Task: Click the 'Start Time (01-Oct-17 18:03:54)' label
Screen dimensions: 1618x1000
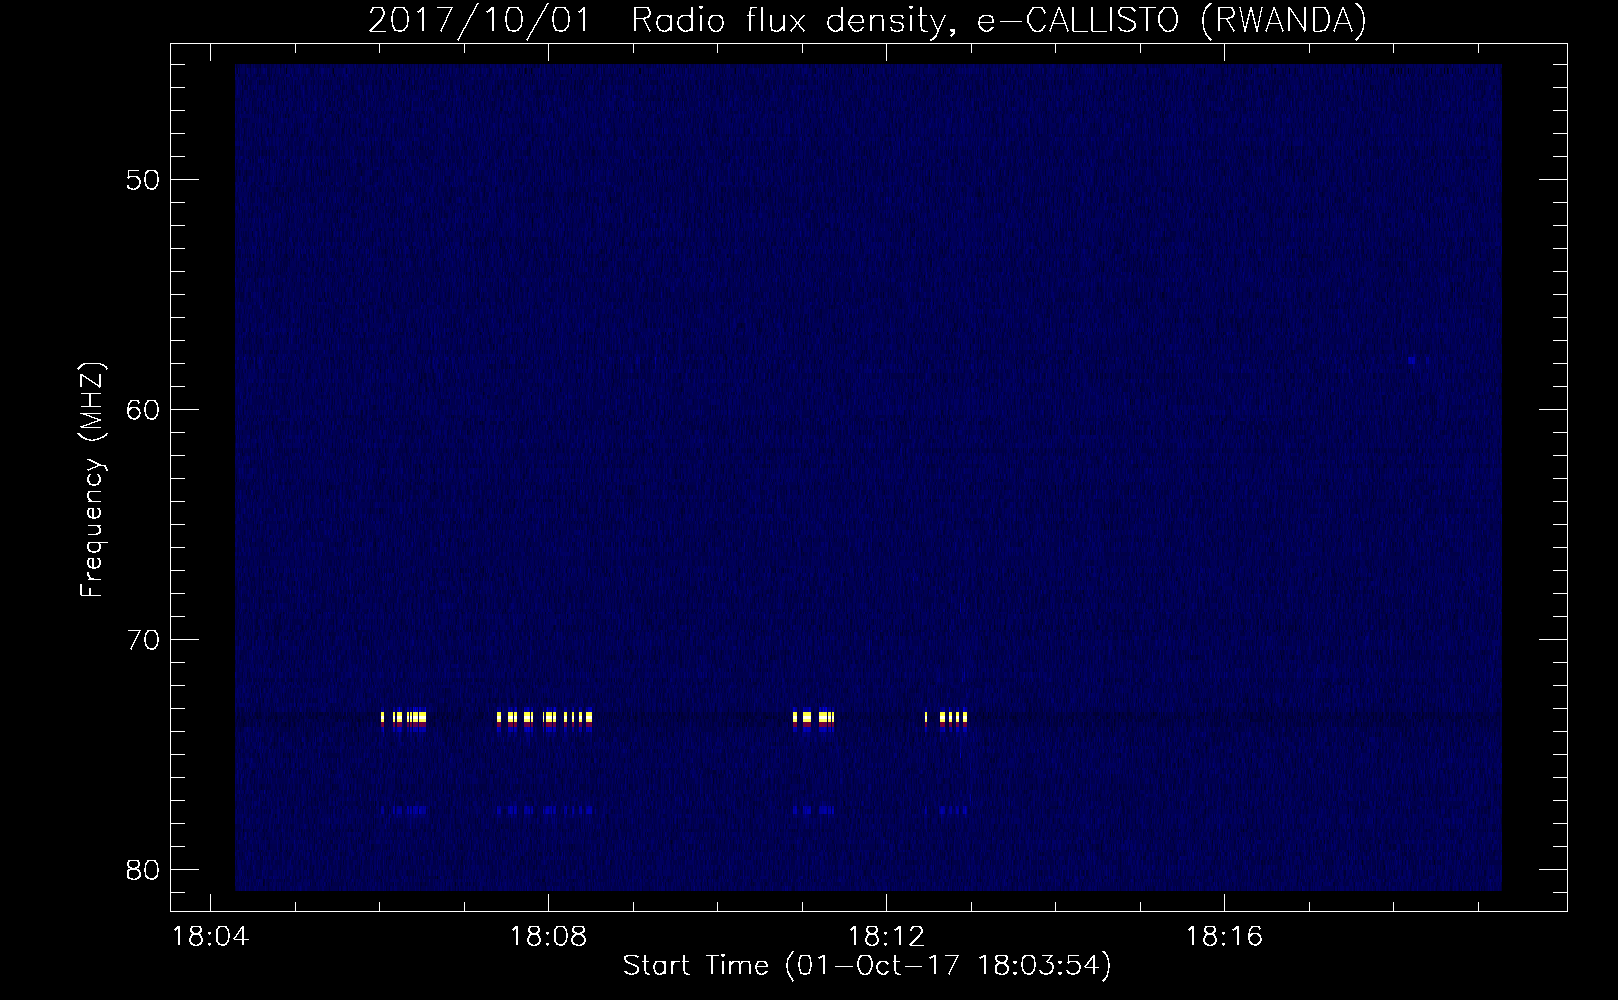Action: pyautogui.click(x=867, y=966)
